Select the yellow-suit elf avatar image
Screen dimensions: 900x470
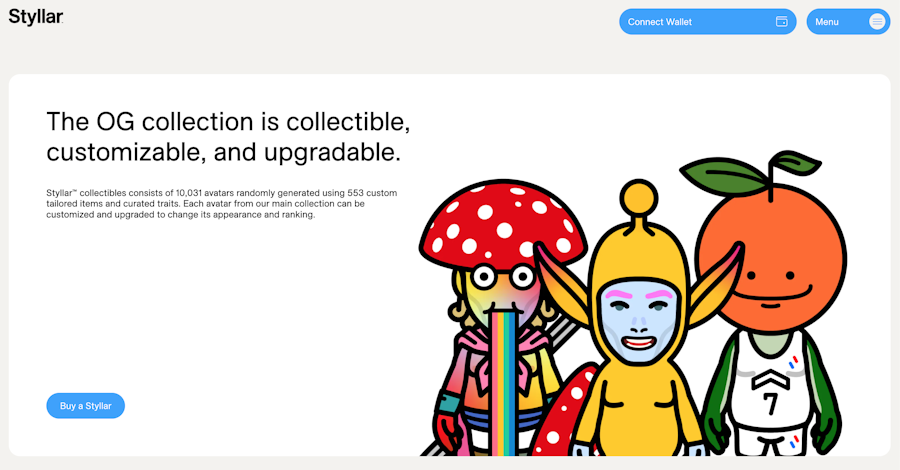point(639,318)
